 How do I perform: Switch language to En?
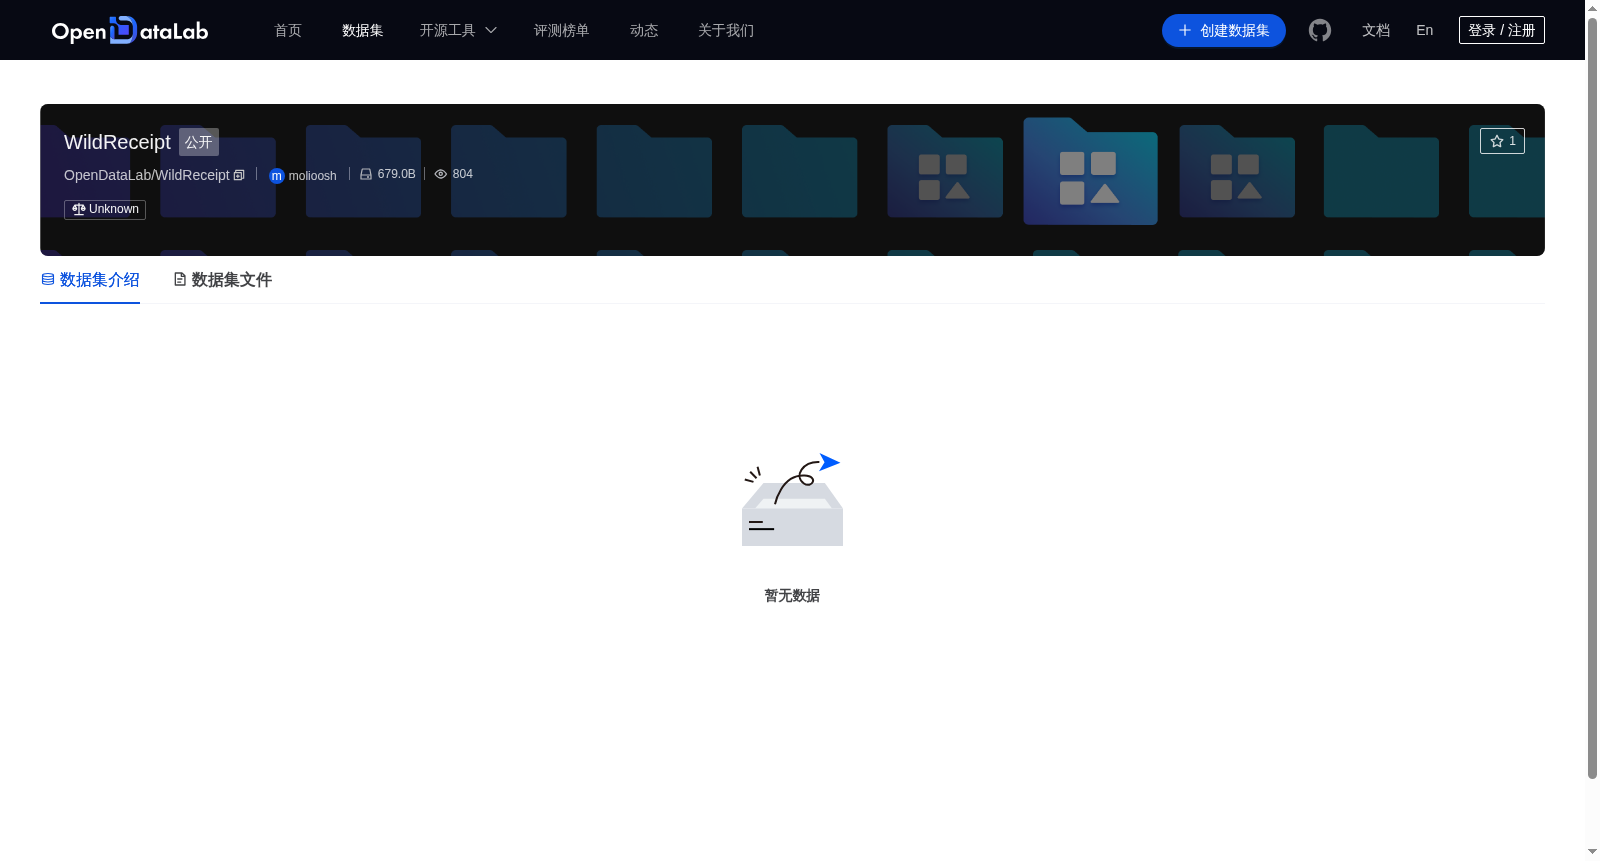point(1425,30)
